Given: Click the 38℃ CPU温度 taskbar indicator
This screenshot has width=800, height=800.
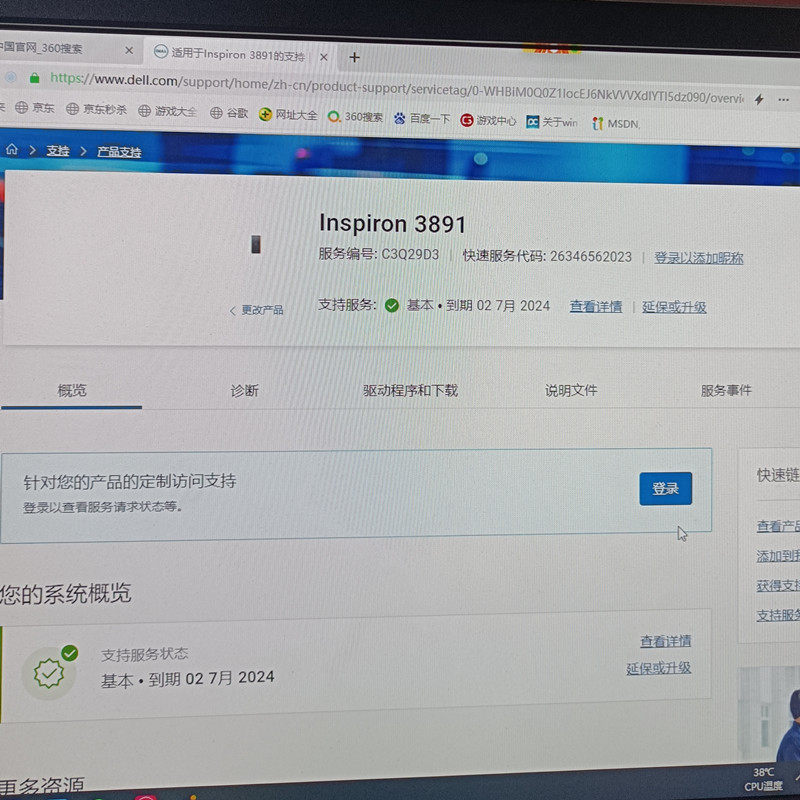Looking at the screenshot, I should pos(764,779).
